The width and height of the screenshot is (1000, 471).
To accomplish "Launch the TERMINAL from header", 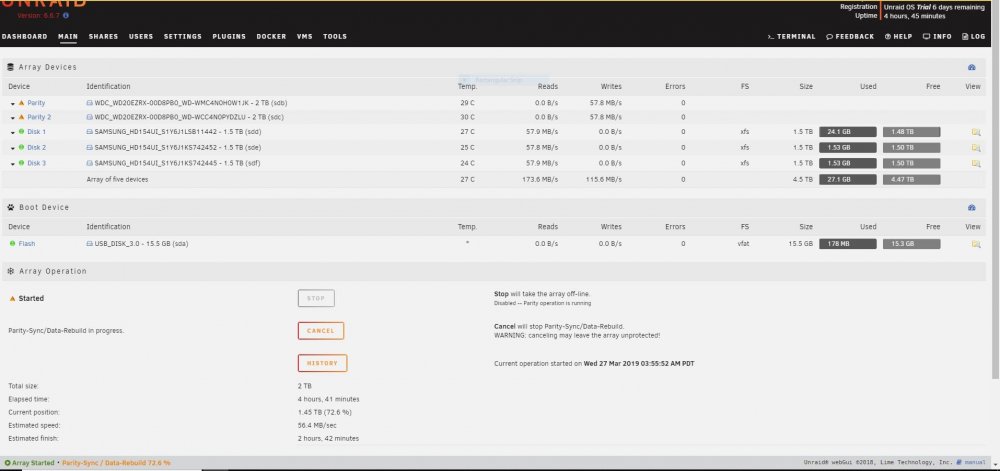I will (x=791, y=36).
